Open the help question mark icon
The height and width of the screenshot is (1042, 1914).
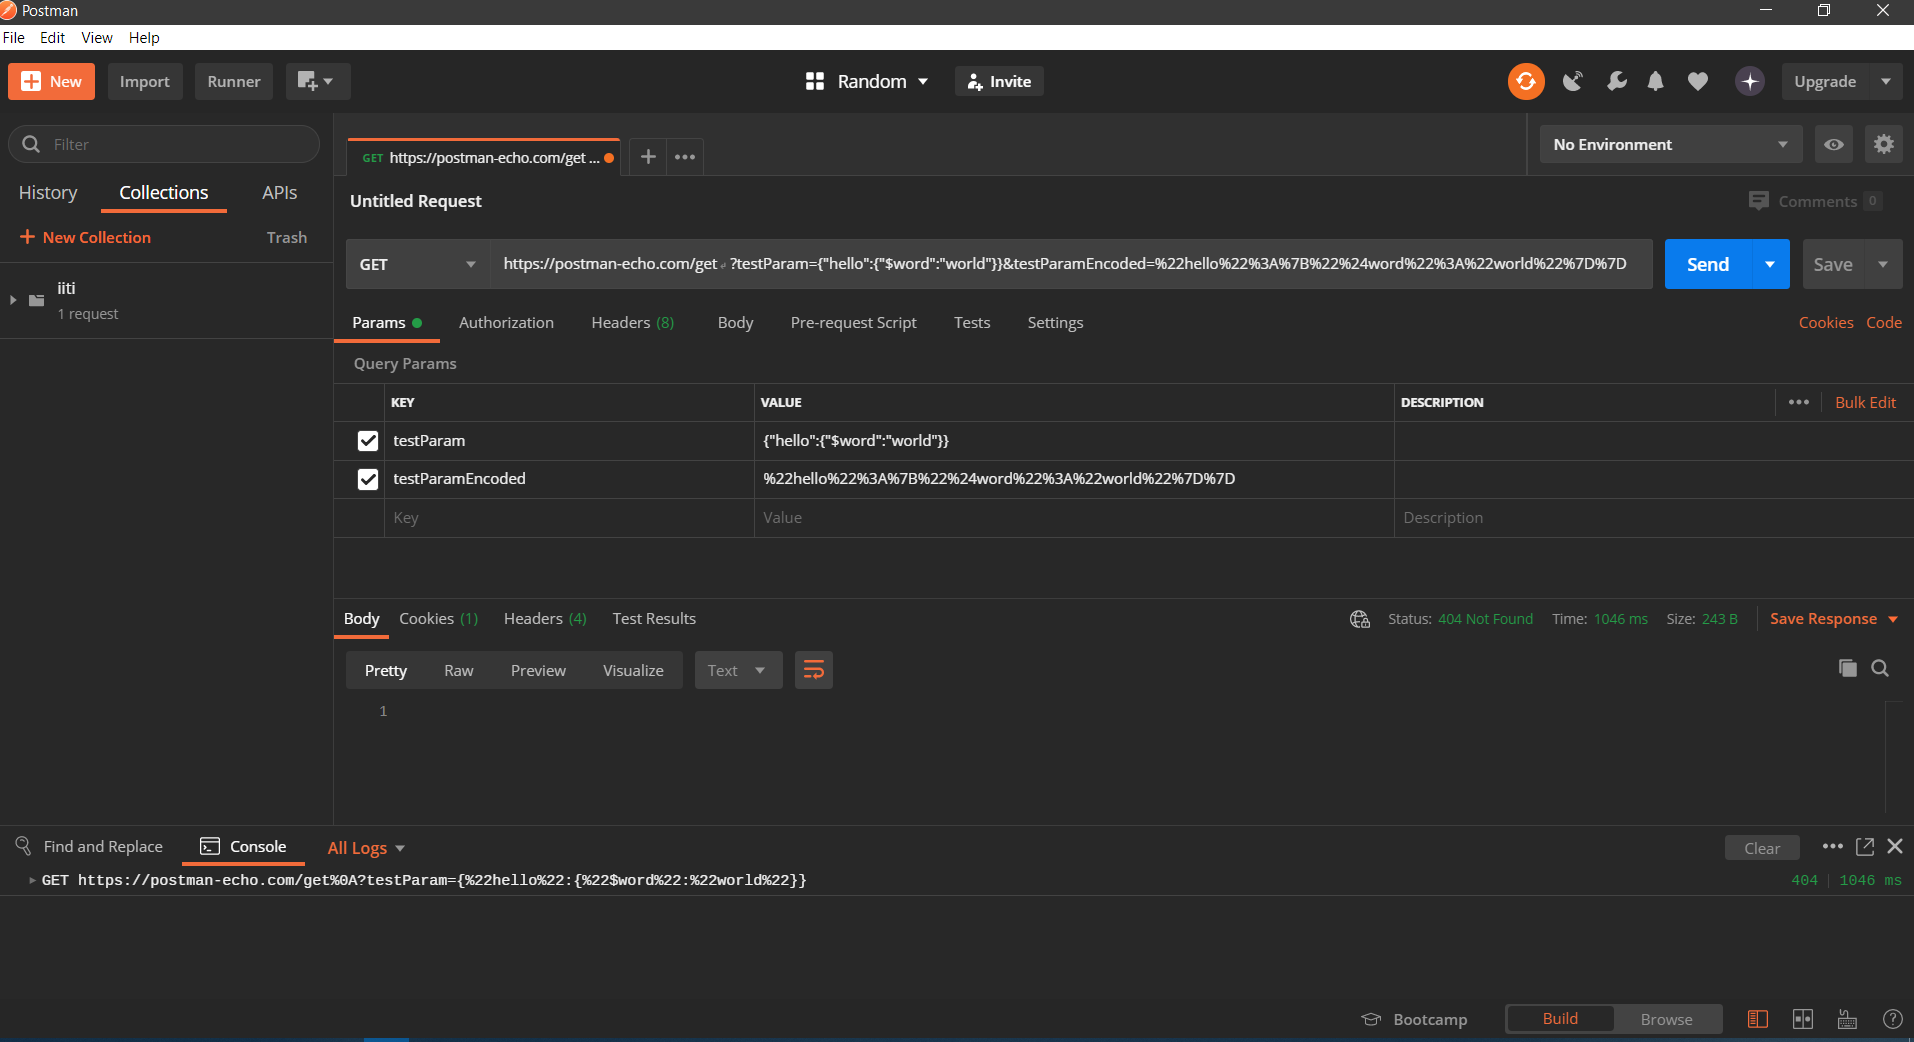[1892, 1019]
